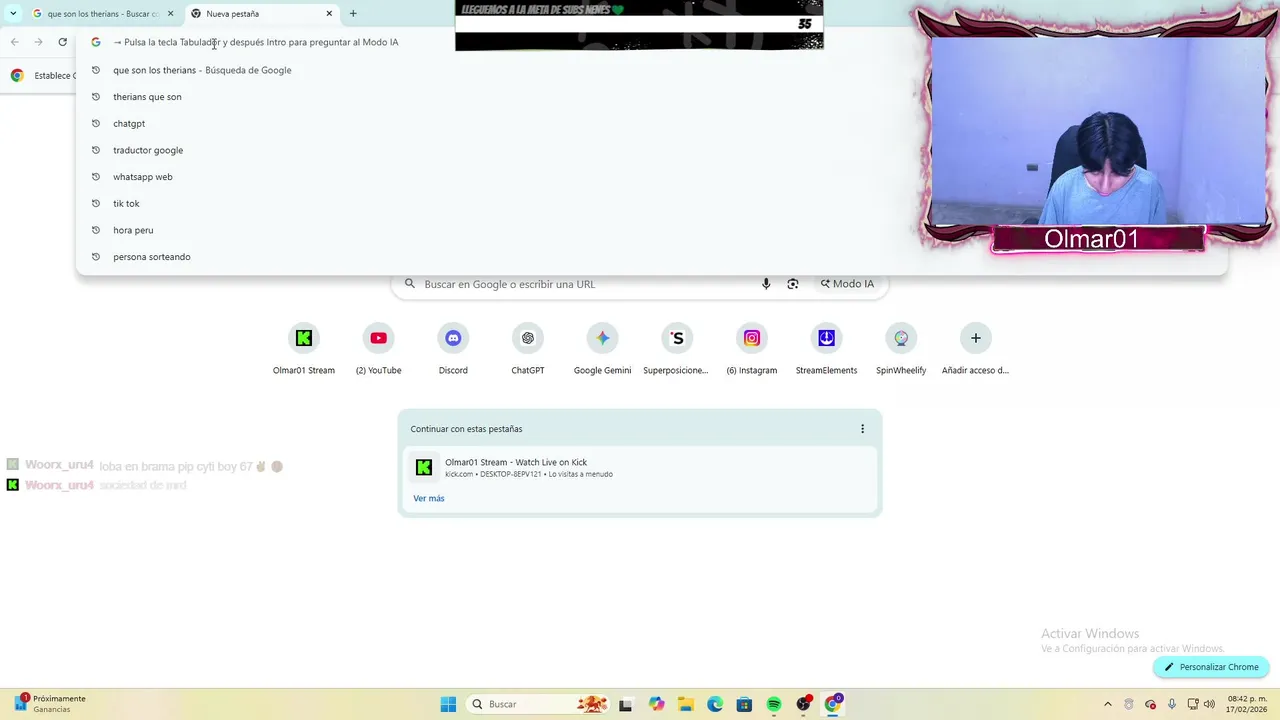This screenshot has height=720, width=1280.
Task: Open the SpinWheelify shortcut tile
Action: point(901,349)
